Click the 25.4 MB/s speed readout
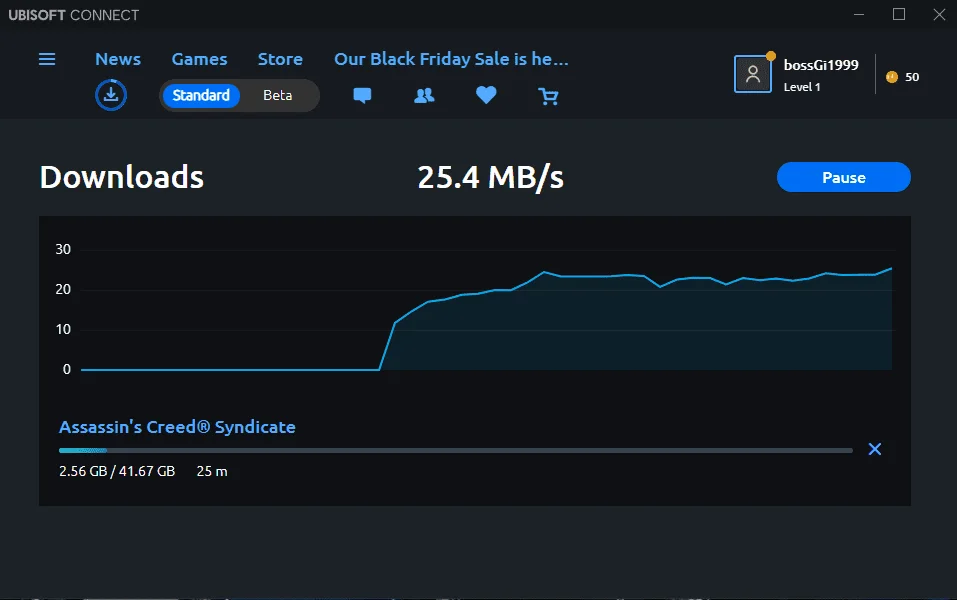This screenshot has width=957, height=600. [x=490, y=178]
